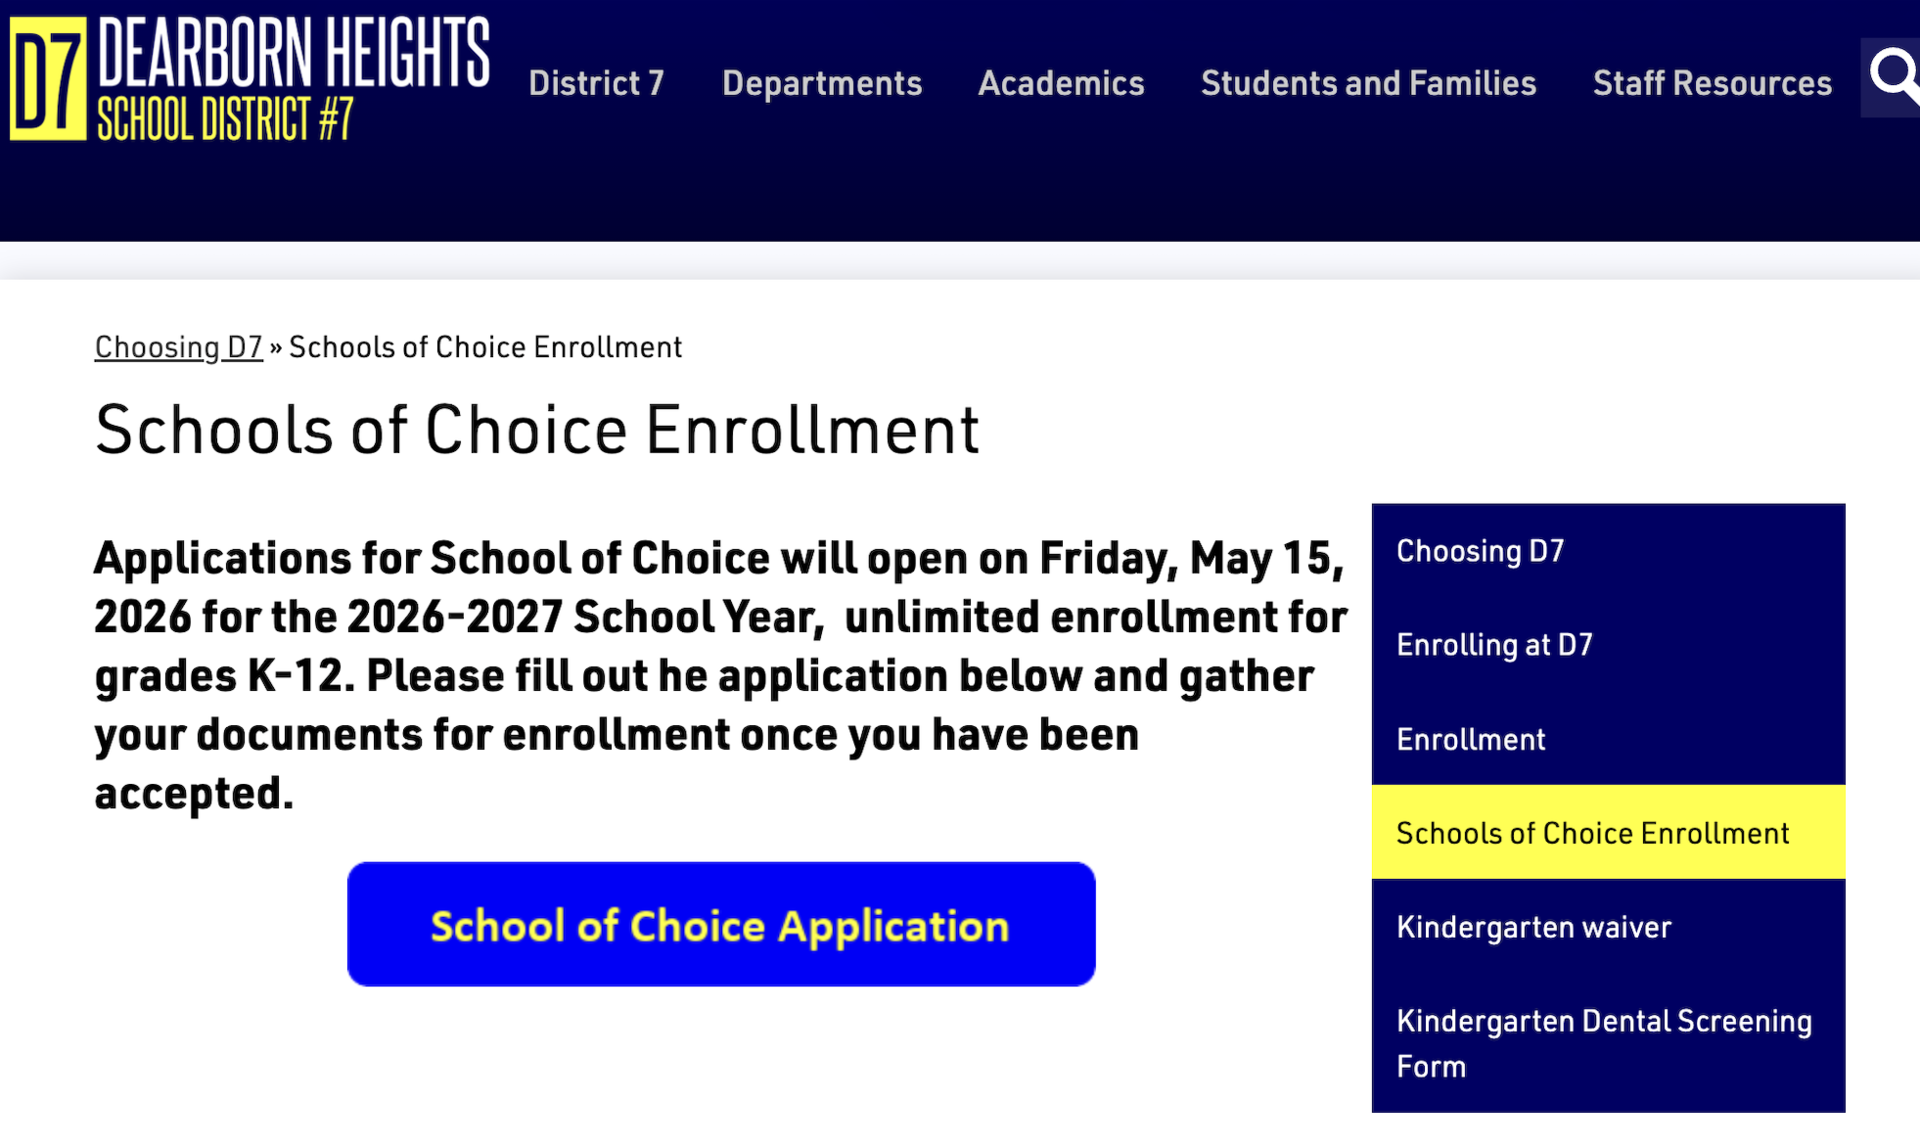Open the Enrollment sidebar page

pyautogui.click(x=1470, y=739)
